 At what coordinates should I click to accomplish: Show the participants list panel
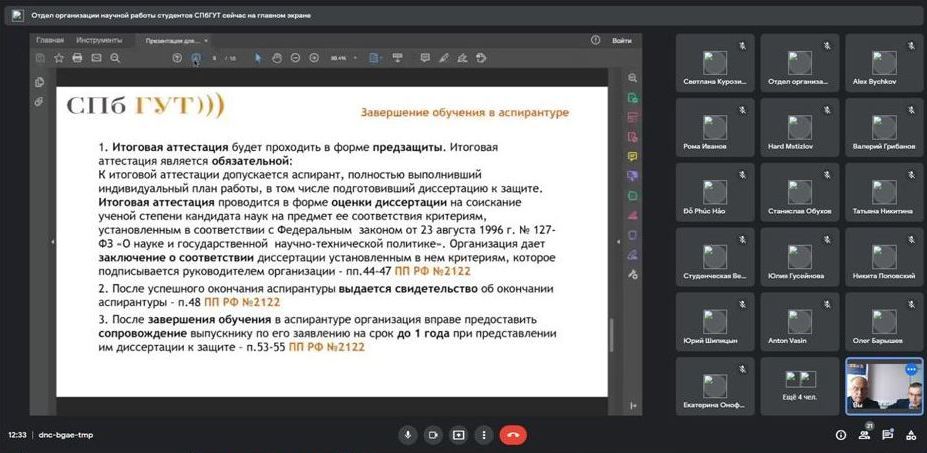[x=866, y=435]
